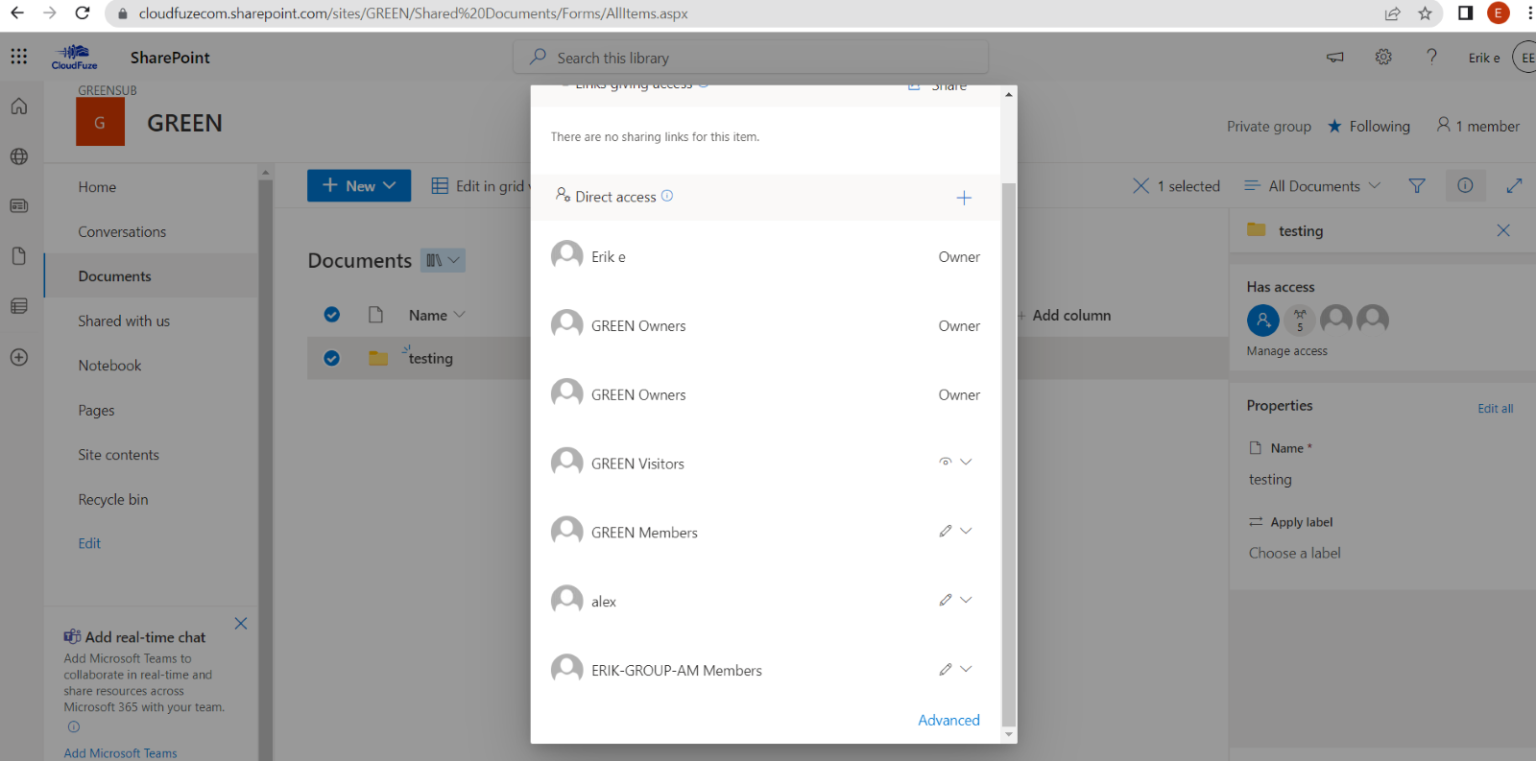Click the details pane info icon

pyautogui.click(x=1464, y=185)
